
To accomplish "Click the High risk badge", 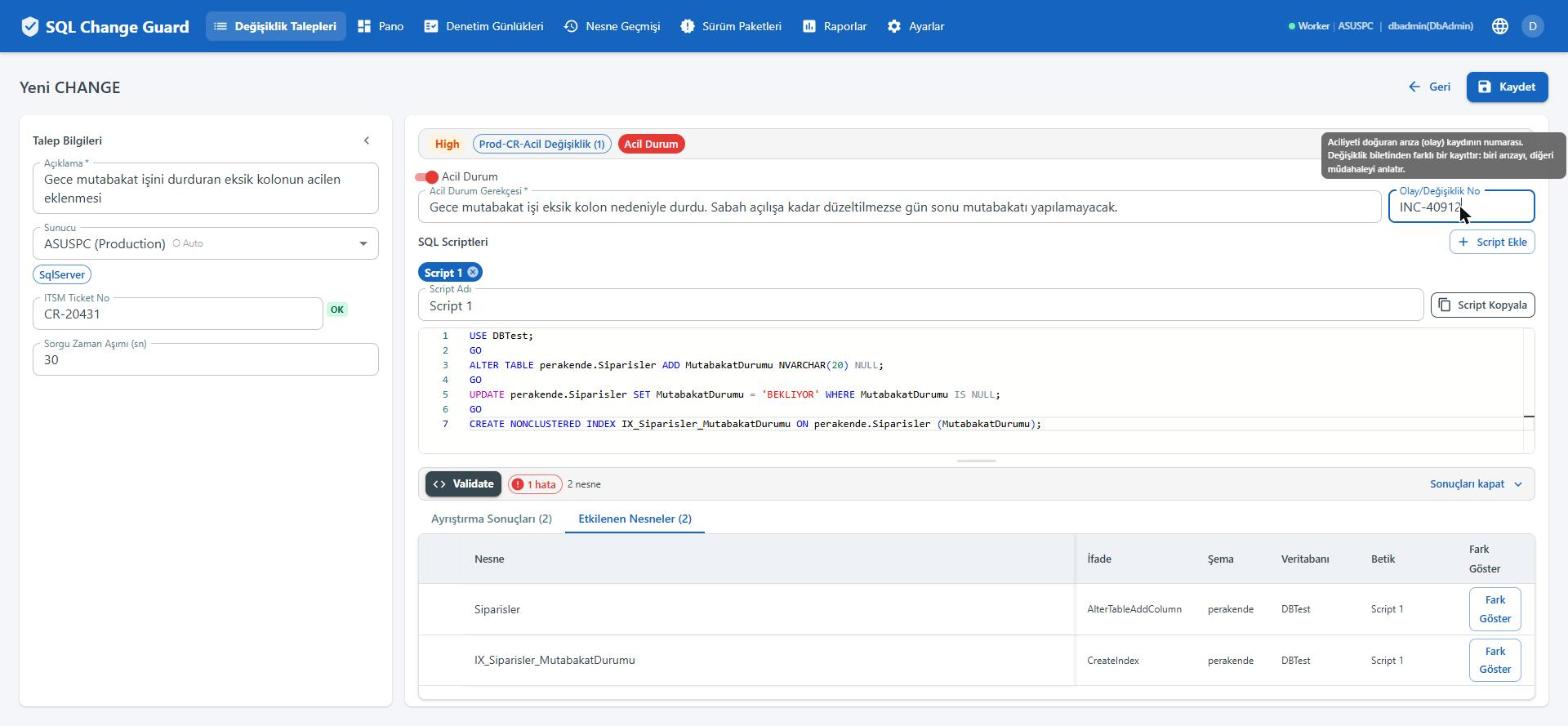I will [x=447, y=144].
